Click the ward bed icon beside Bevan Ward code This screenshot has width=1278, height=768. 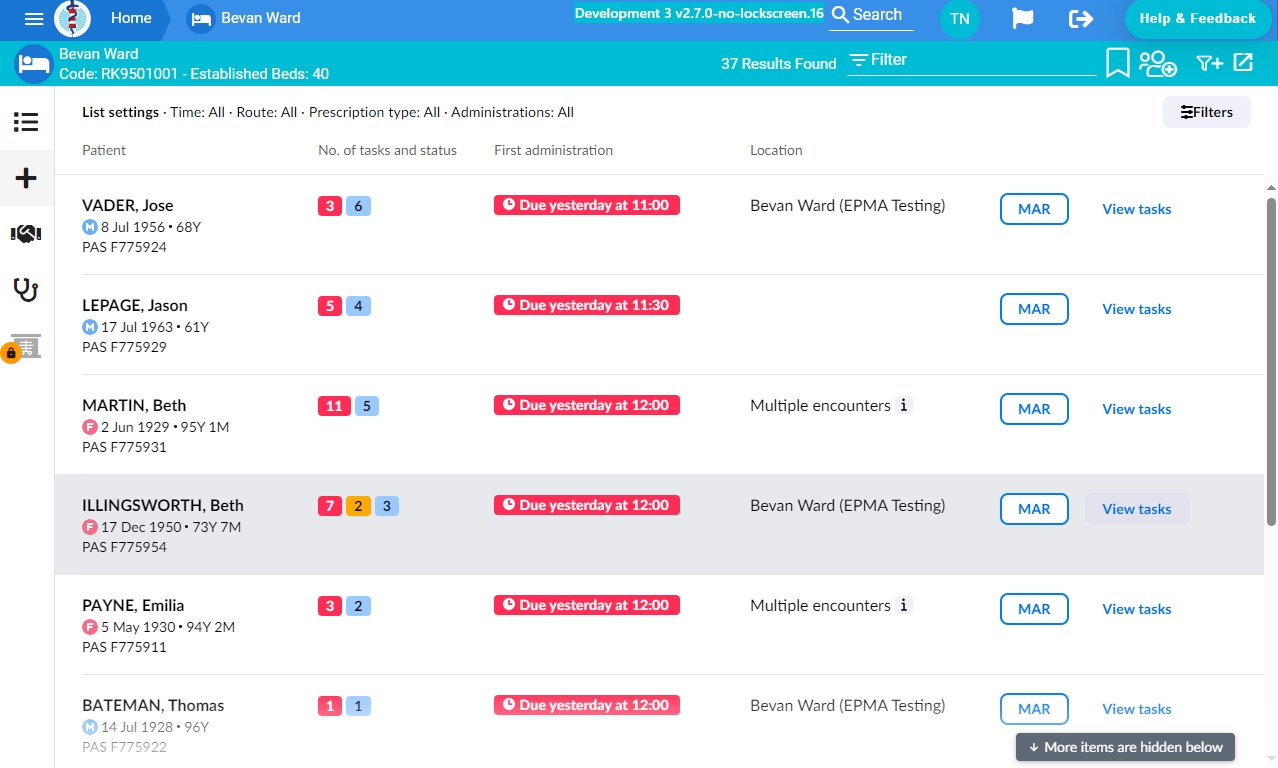(33, 64)
